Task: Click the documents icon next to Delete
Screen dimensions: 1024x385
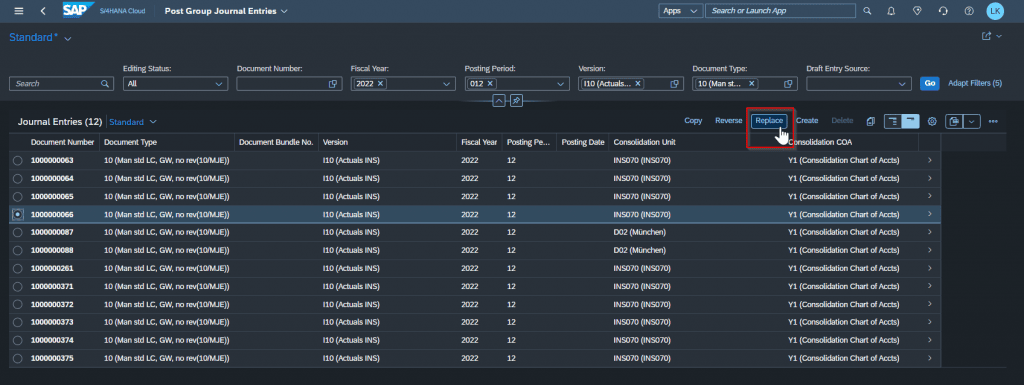Action: [871, 121]
